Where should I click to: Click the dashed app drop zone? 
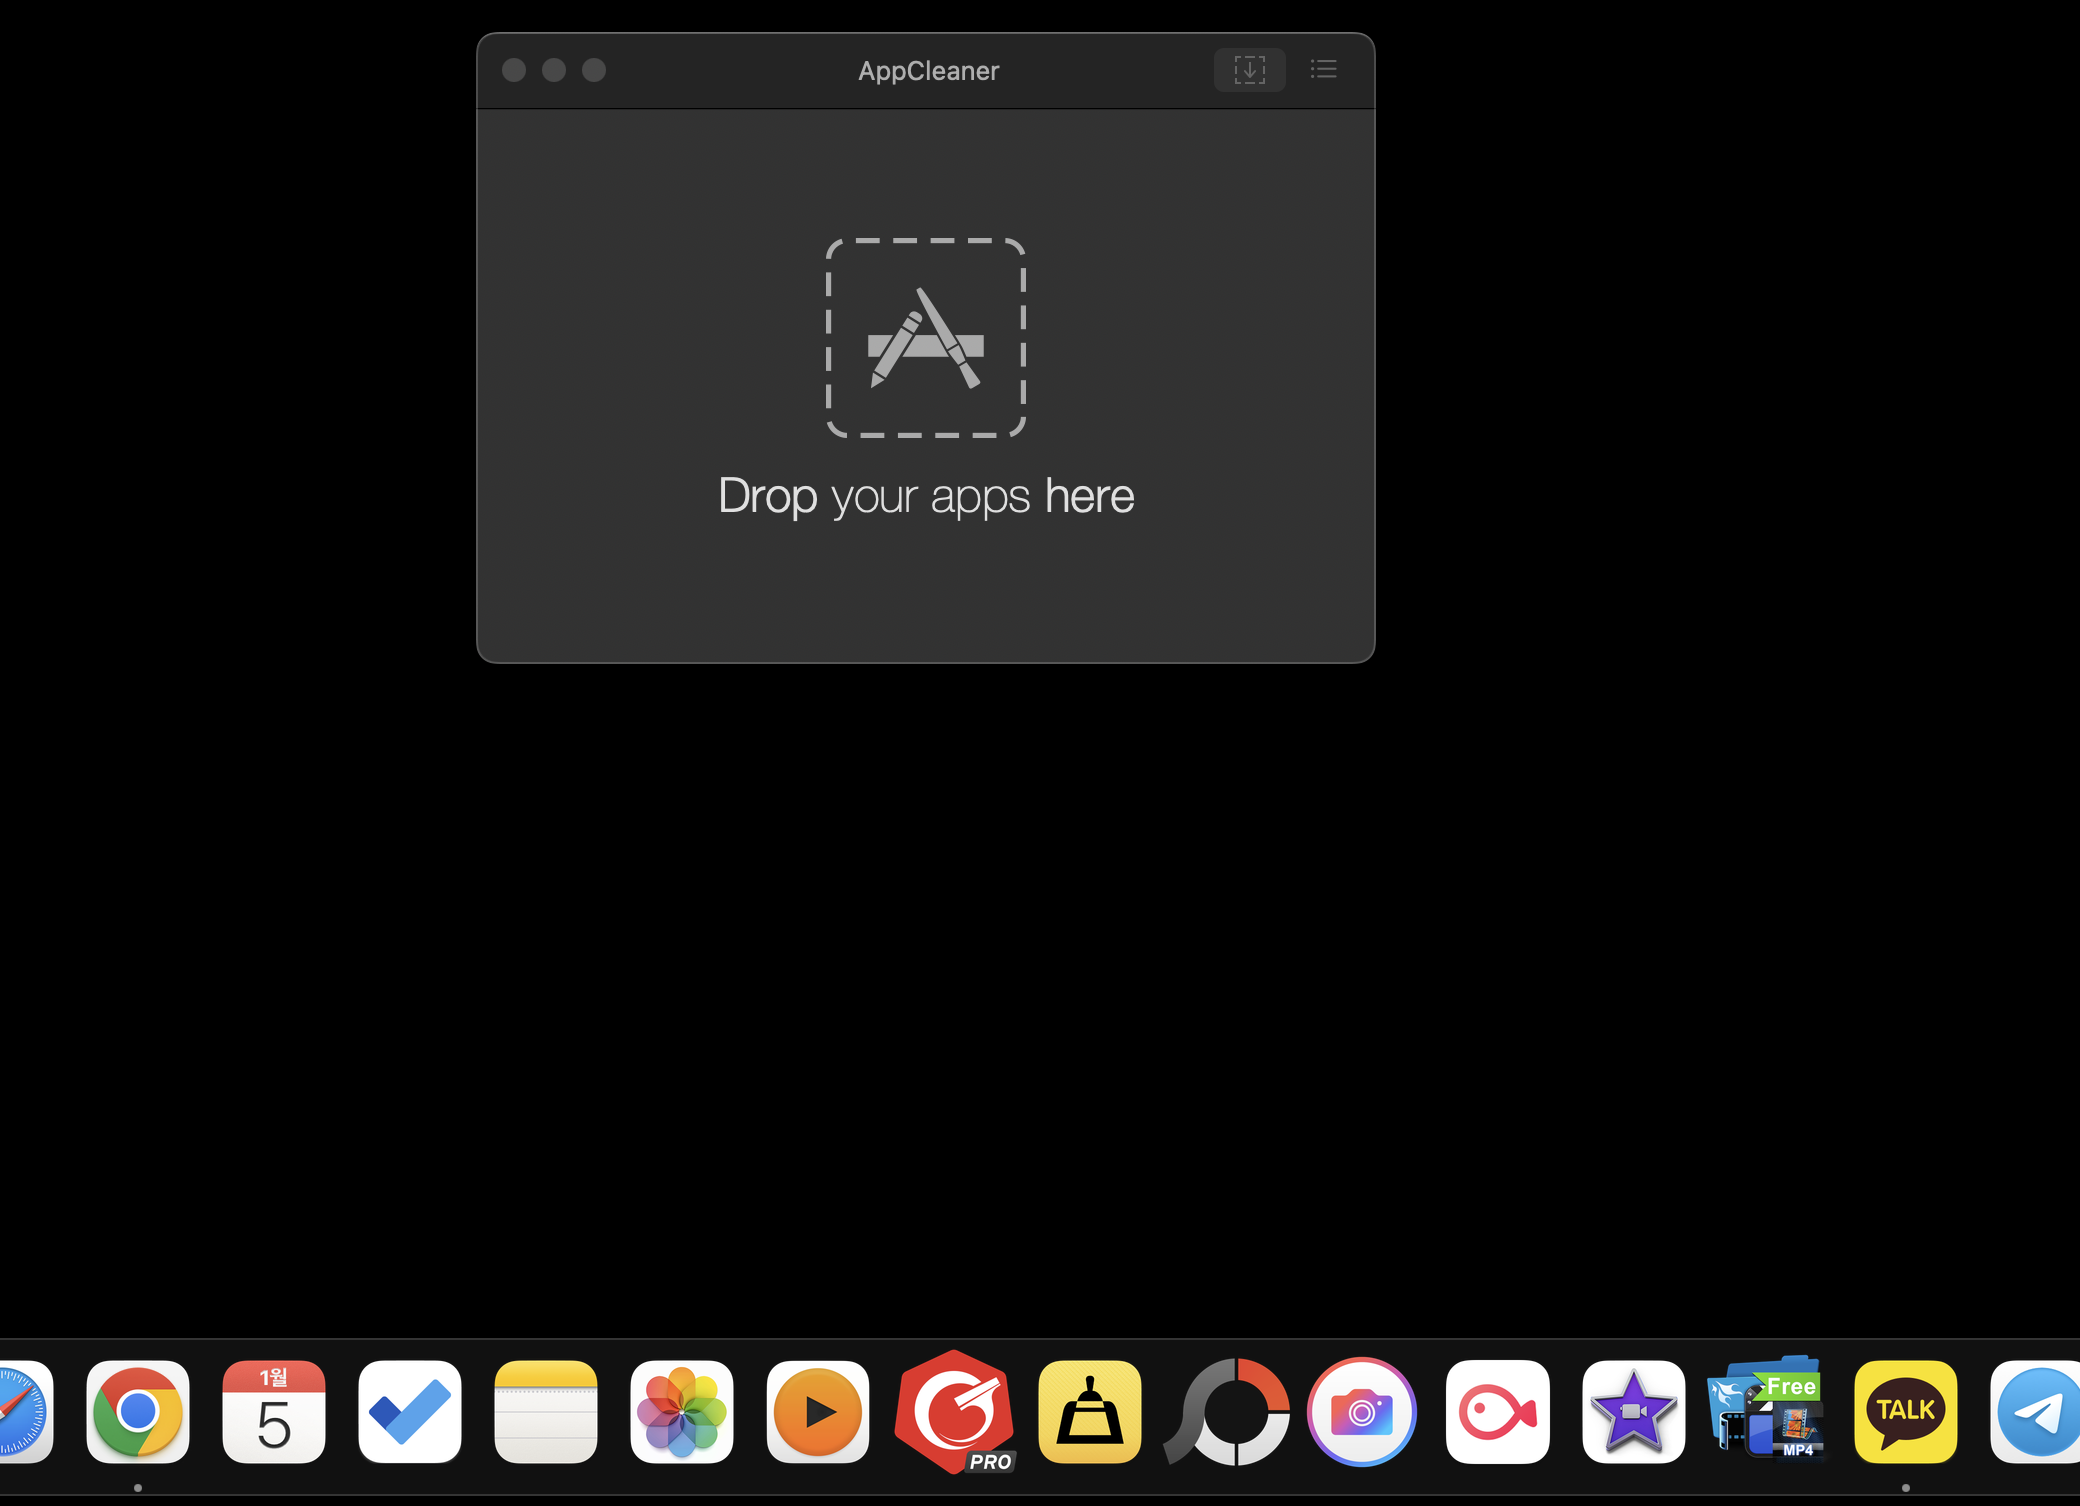[925, 338]
